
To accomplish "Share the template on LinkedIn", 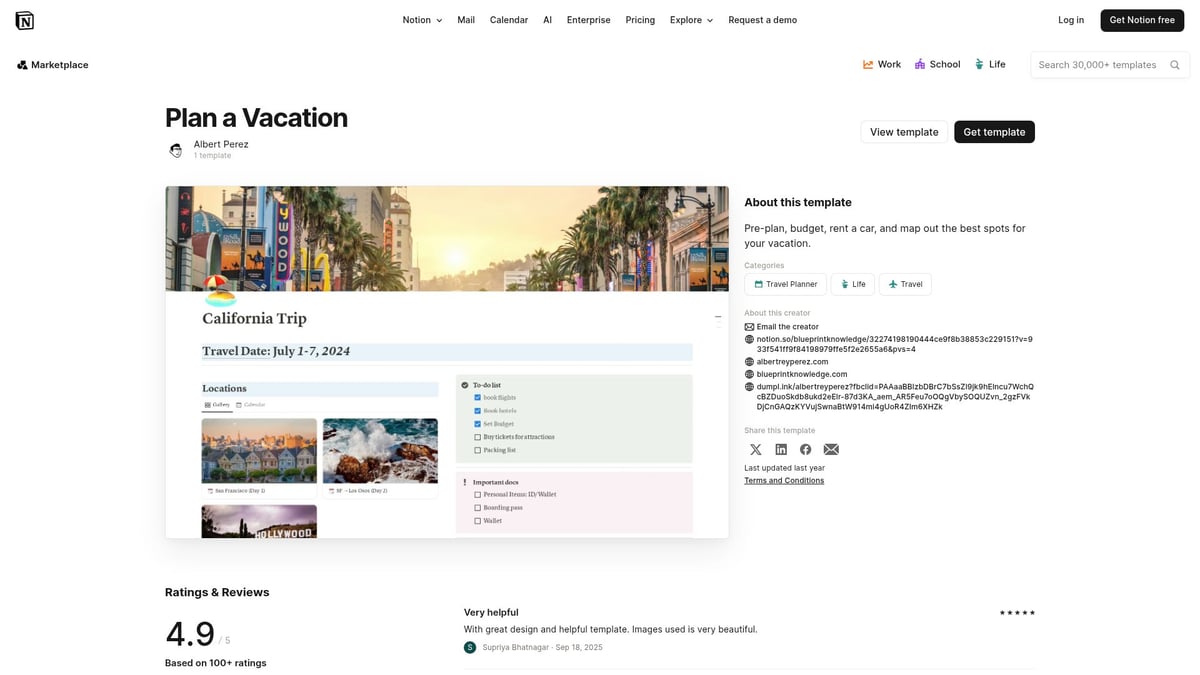I will pyautogui.click(x=781, y=449).
